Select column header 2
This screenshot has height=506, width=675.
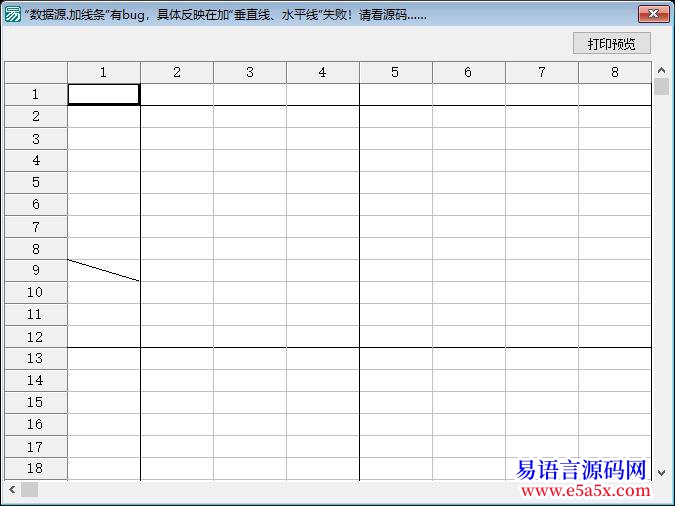tap(177, 72)
